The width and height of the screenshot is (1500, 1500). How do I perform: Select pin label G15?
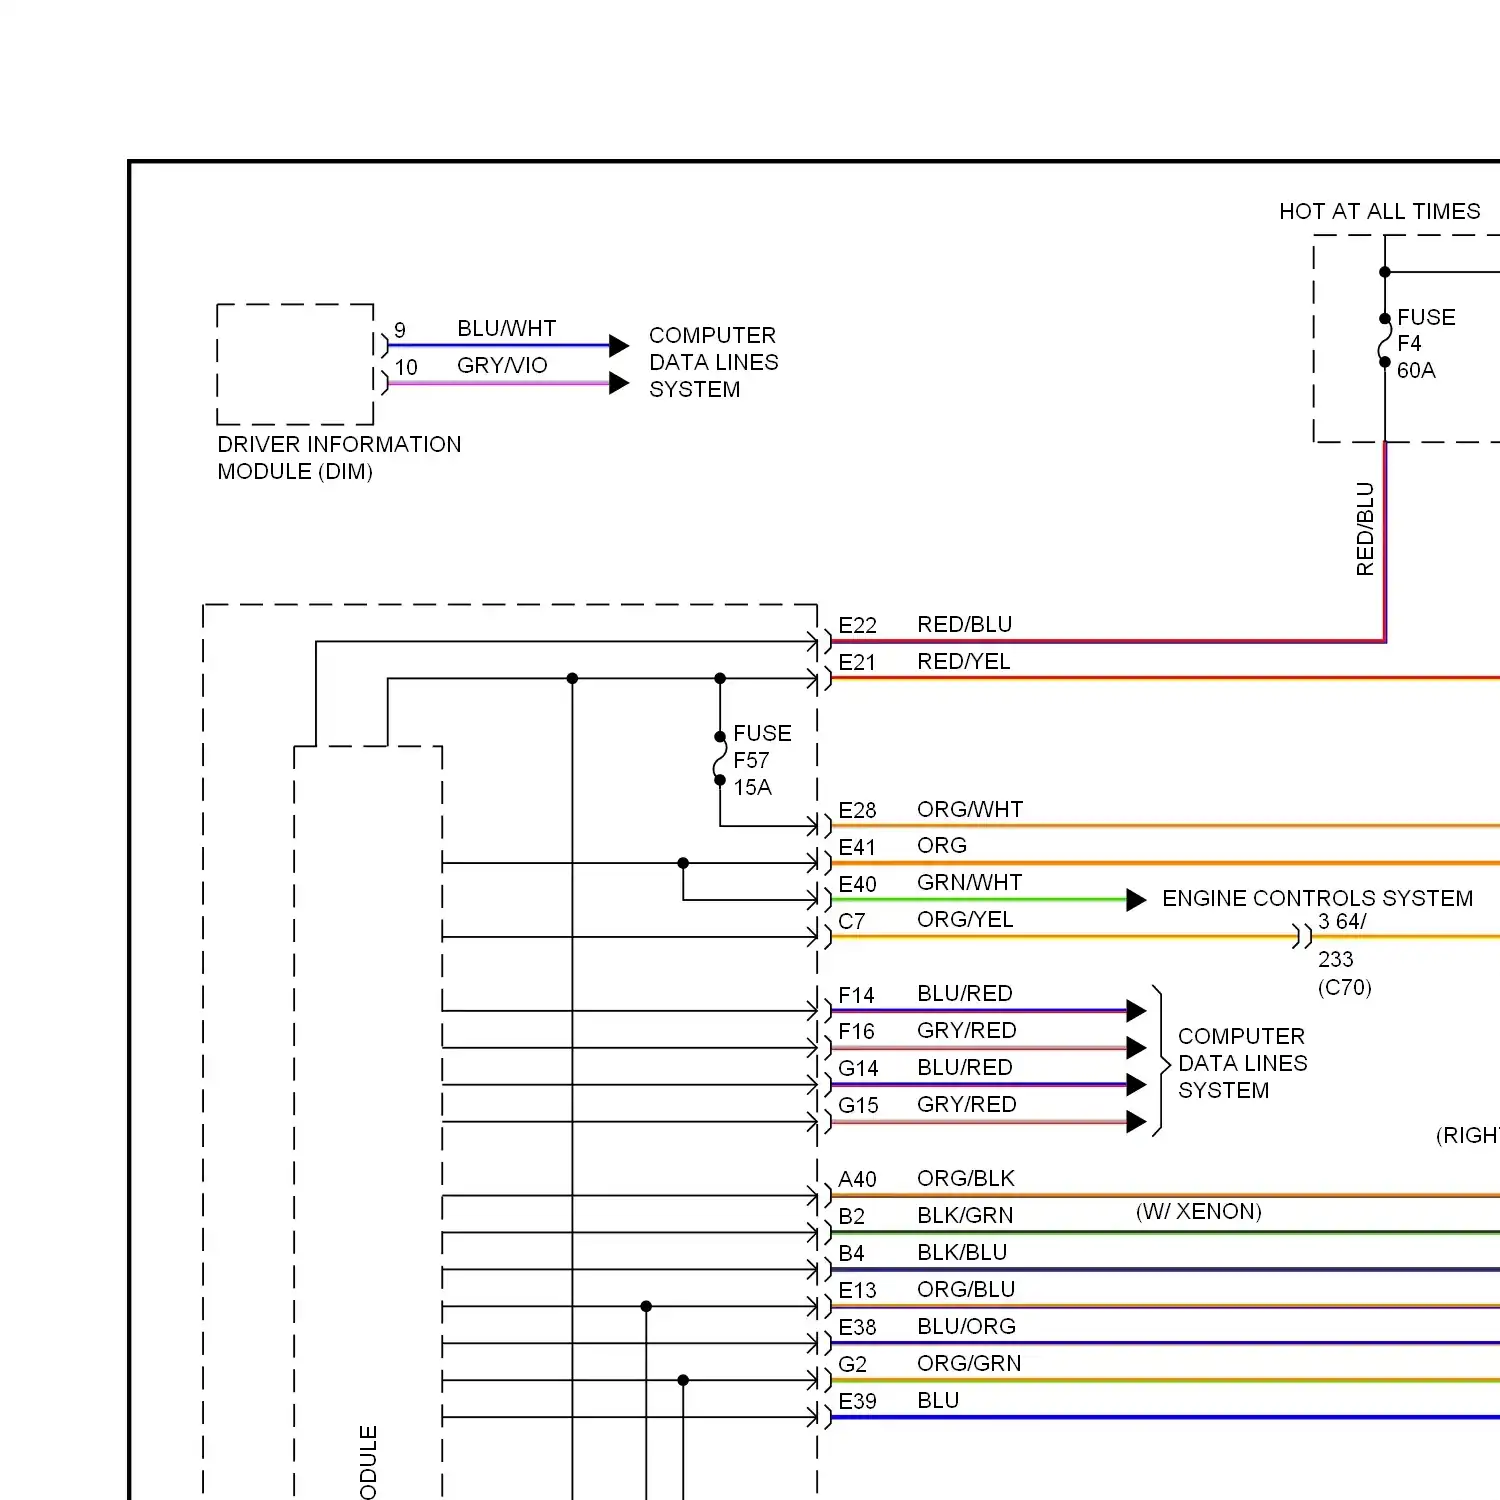[x=858, y=1105]
